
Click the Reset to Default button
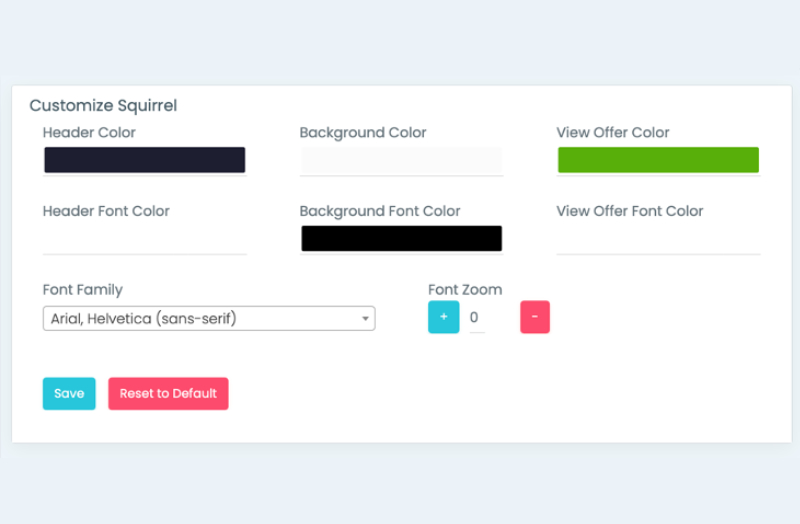click(168, 393)
